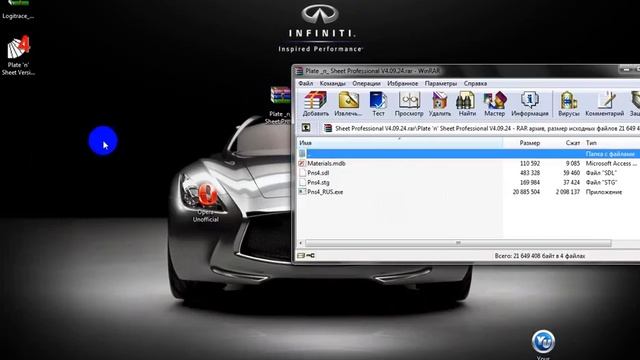
Task: Select Materials.mdb file icon
Action: (x=302, y=163)
